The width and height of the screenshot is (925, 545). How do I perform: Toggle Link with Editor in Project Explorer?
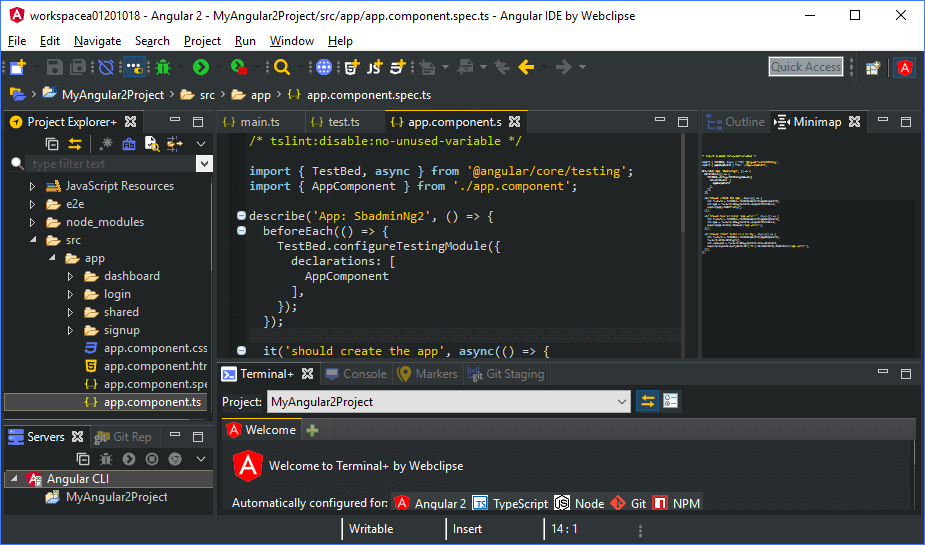(x=74, y=144)
